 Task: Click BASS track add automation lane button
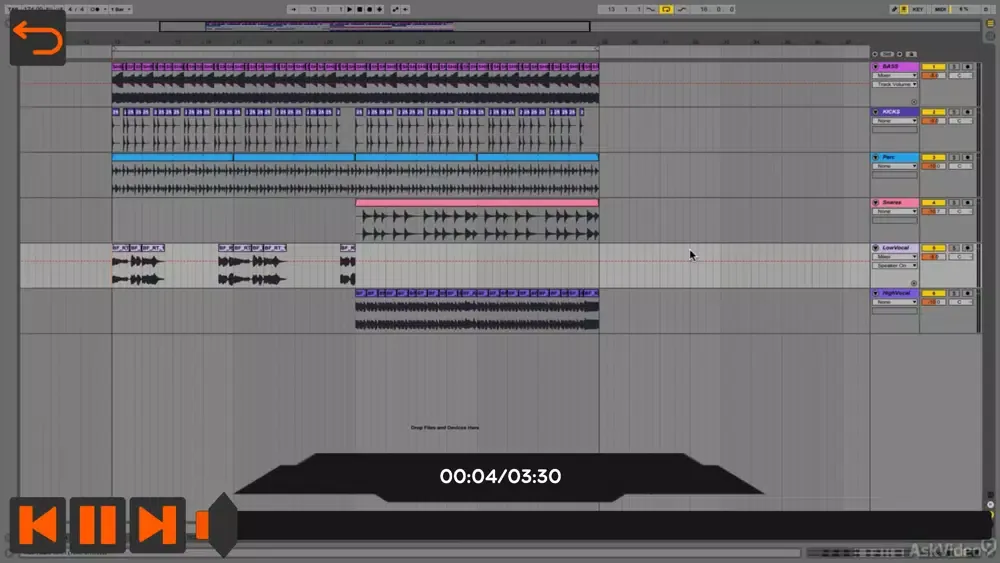click(x=914, y=102)
